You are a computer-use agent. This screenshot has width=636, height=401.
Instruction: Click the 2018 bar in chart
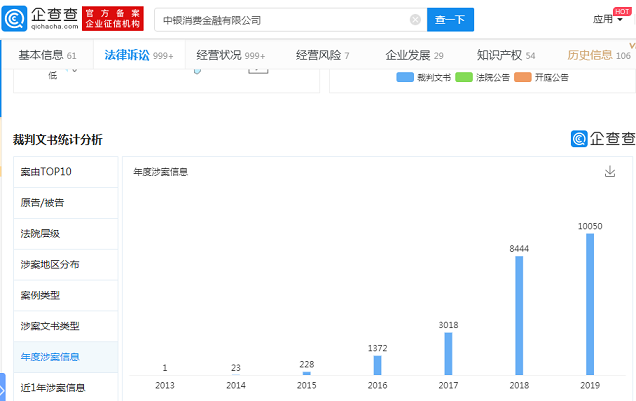[x=519, y=315]
